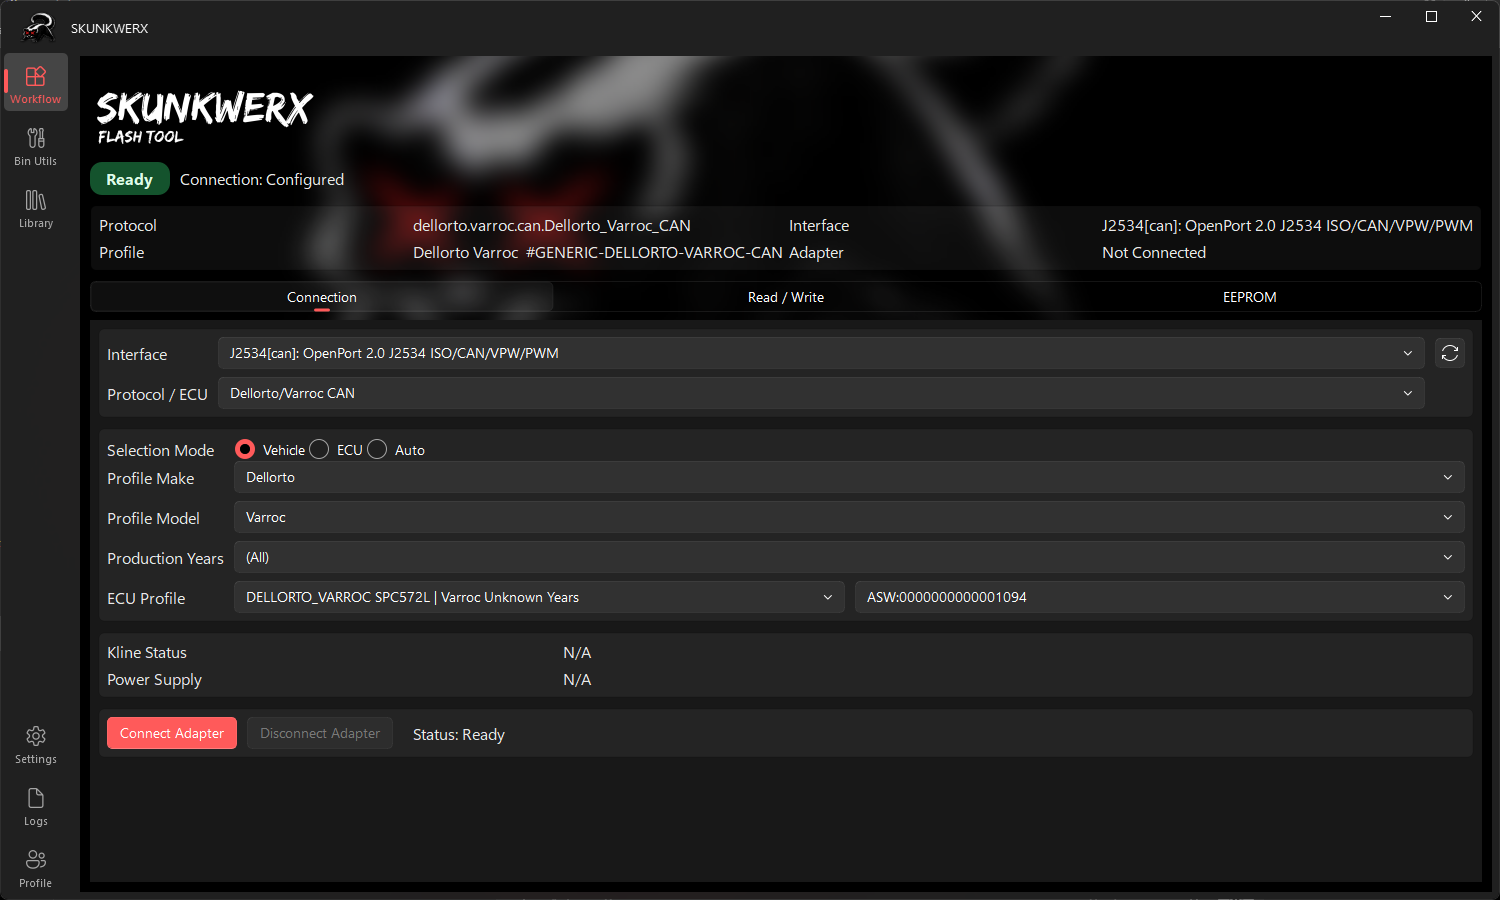Open the Library sidebar section
Viewport: 1500px width, 900px height.
click(x=36, y=208)
